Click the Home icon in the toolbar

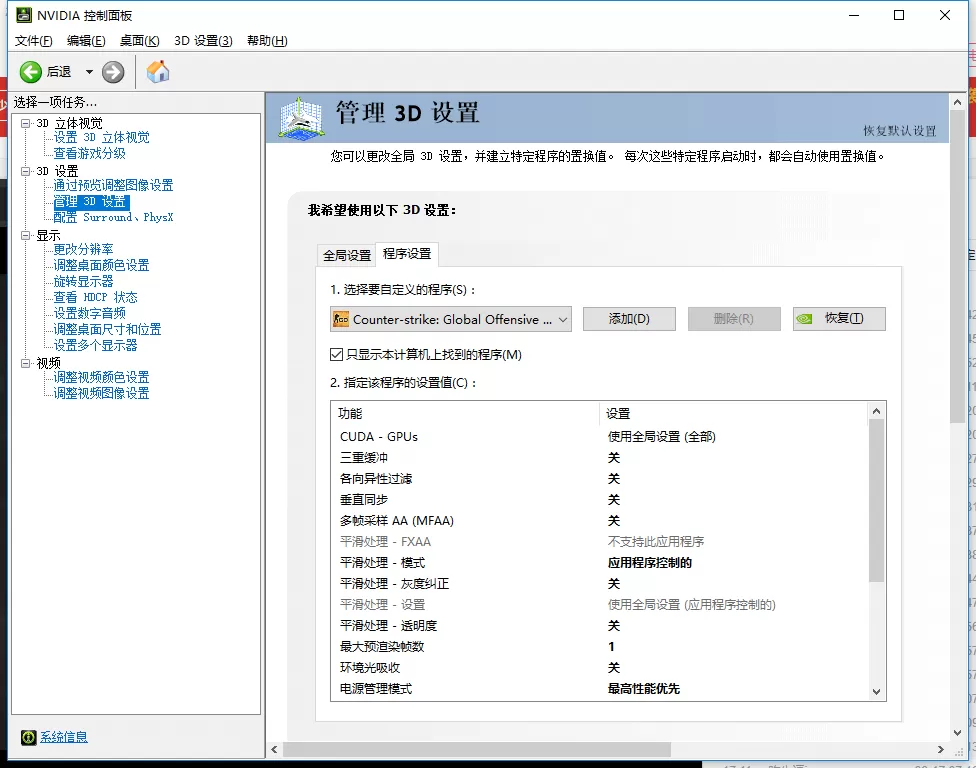[157, 71]
